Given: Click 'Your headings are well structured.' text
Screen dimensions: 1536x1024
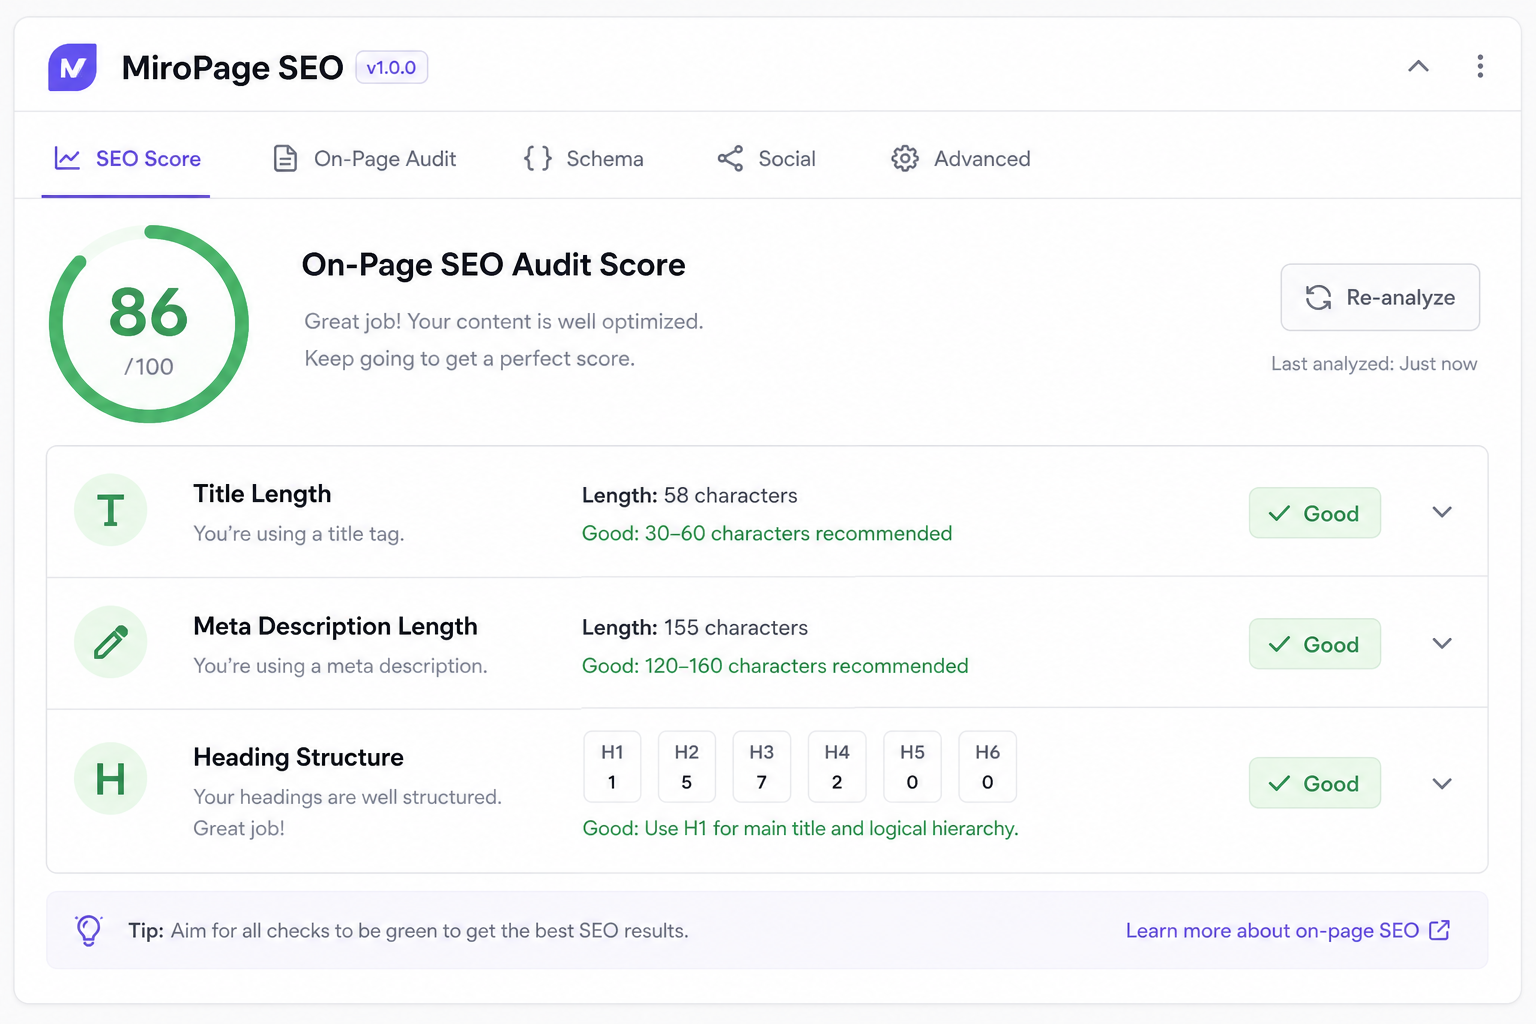Looking at the screenshot, I should (347, 797).
